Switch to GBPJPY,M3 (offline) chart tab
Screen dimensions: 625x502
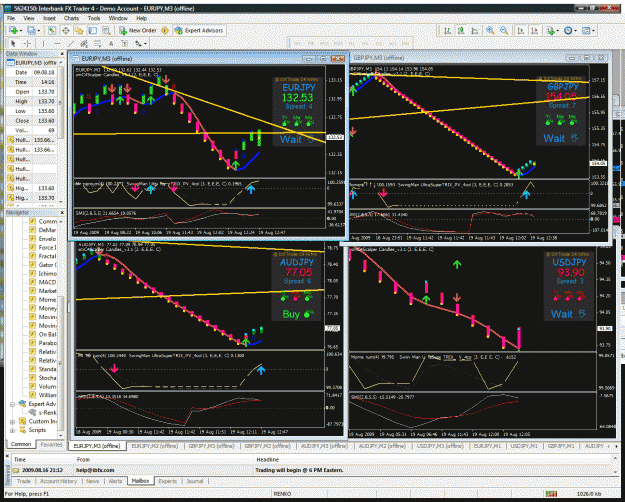click(212, 446)
